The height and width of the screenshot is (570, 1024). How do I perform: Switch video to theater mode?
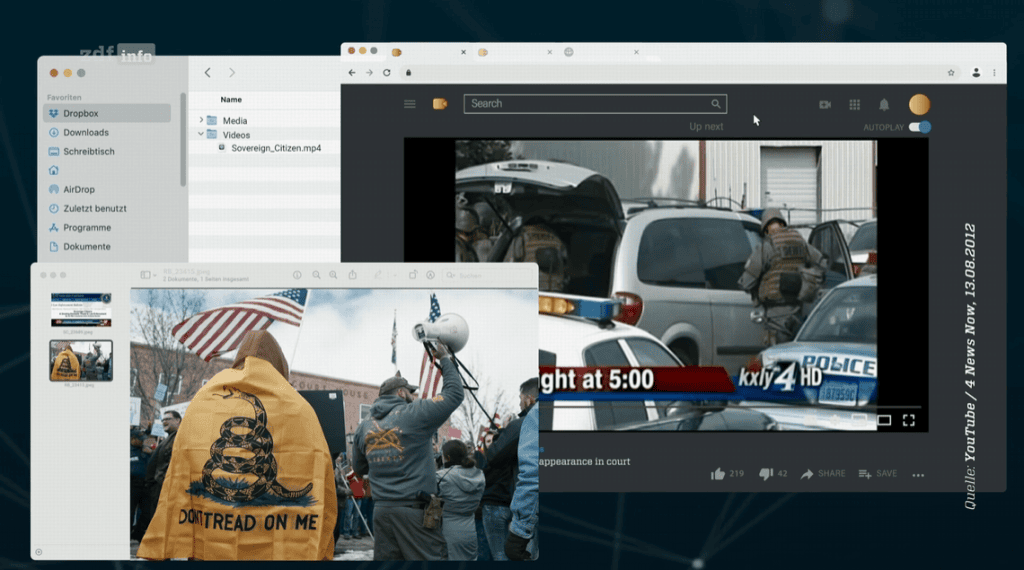884,420
